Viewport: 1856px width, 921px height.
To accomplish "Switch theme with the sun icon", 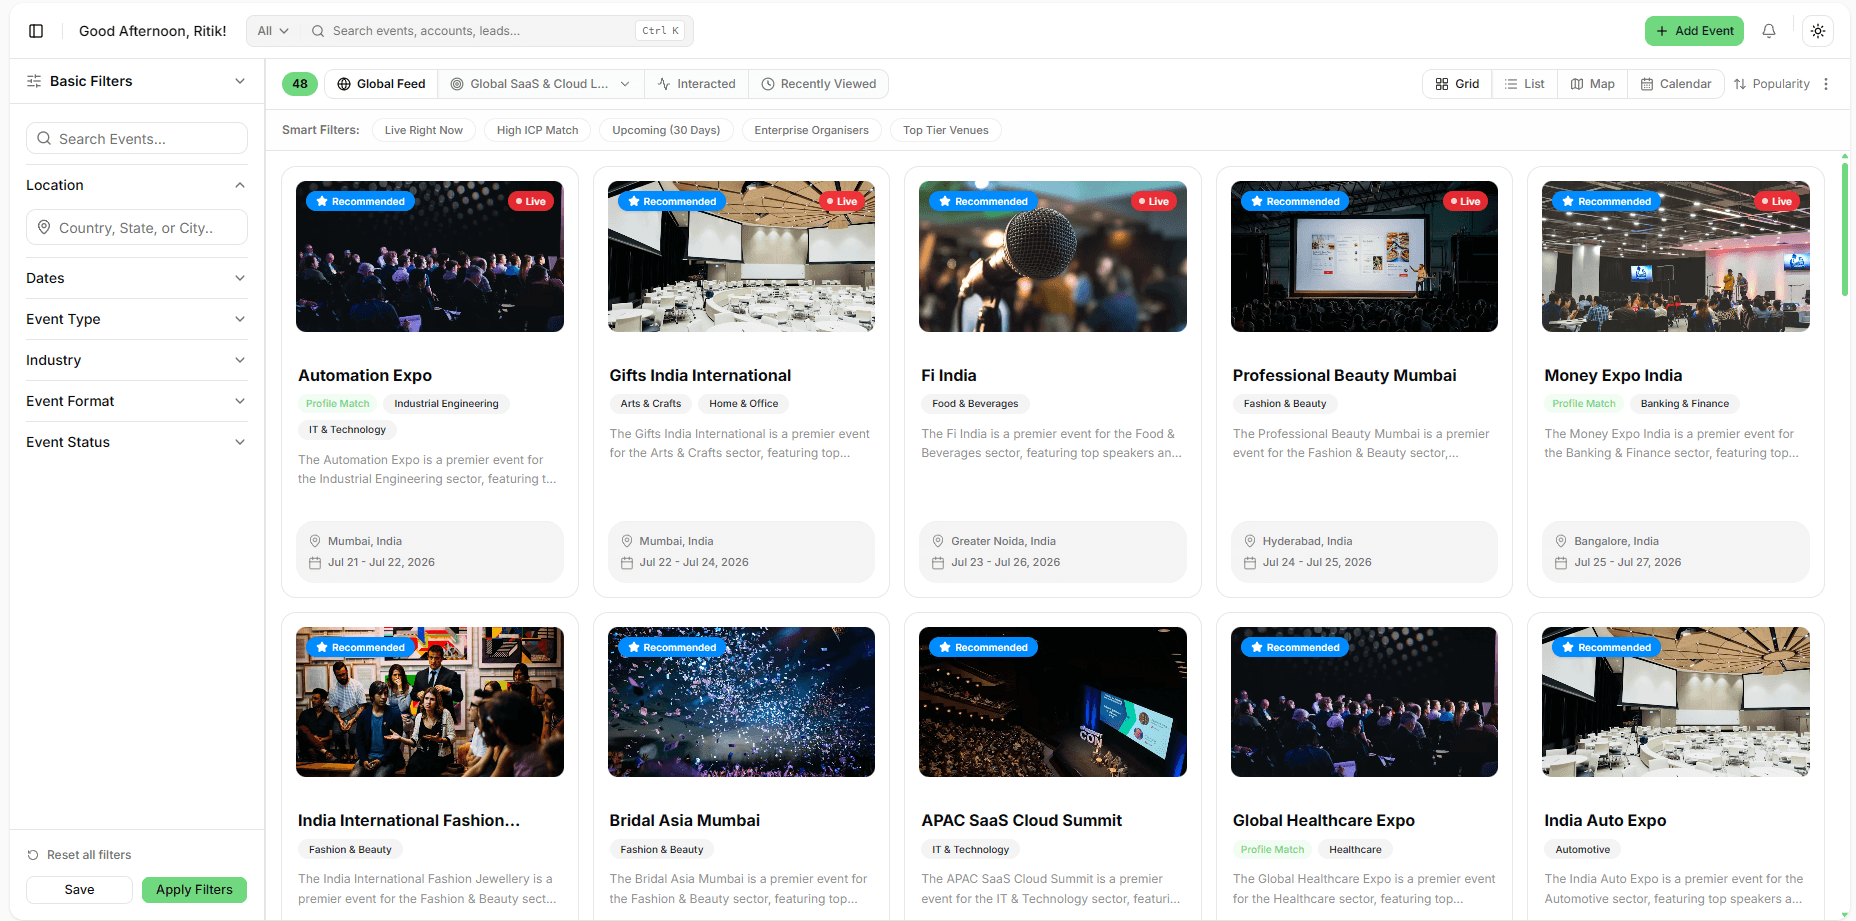I will click(1818, 31).
